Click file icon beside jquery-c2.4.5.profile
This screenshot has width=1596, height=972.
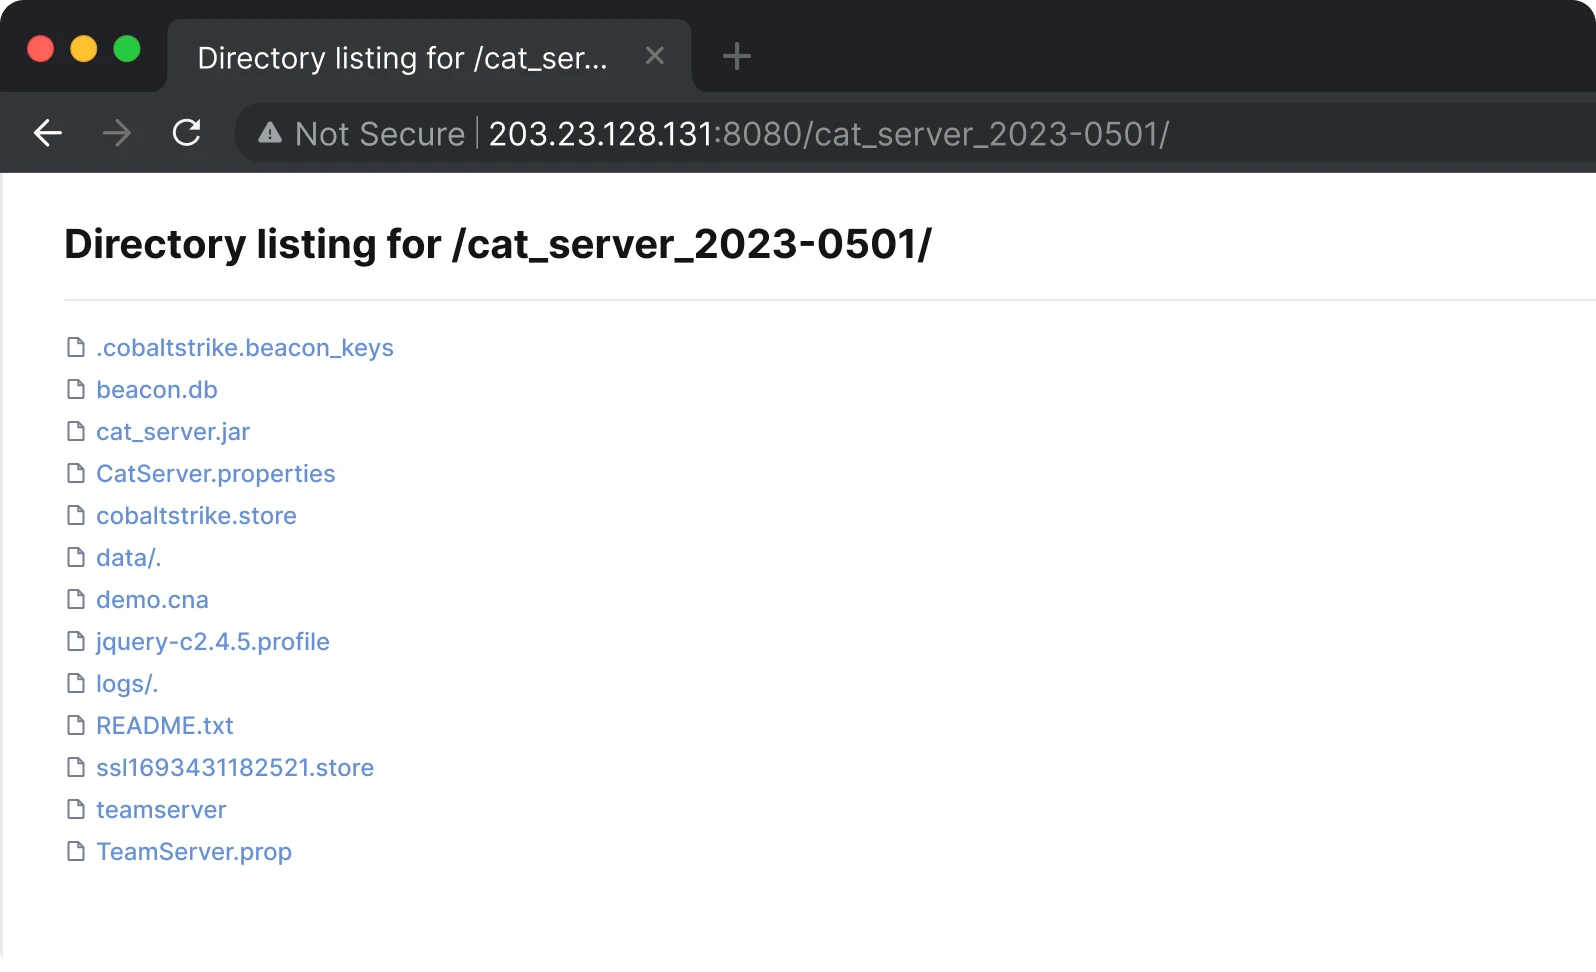pos(76,641)
